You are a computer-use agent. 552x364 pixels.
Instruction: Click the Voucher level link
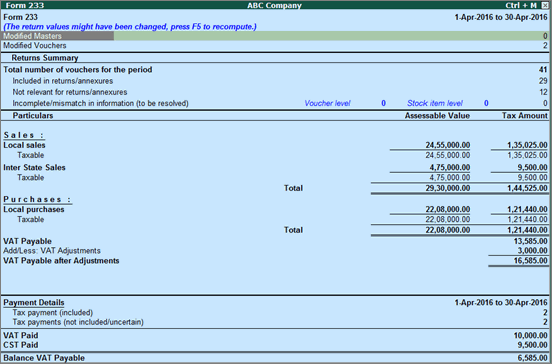[x=327, y=103]
